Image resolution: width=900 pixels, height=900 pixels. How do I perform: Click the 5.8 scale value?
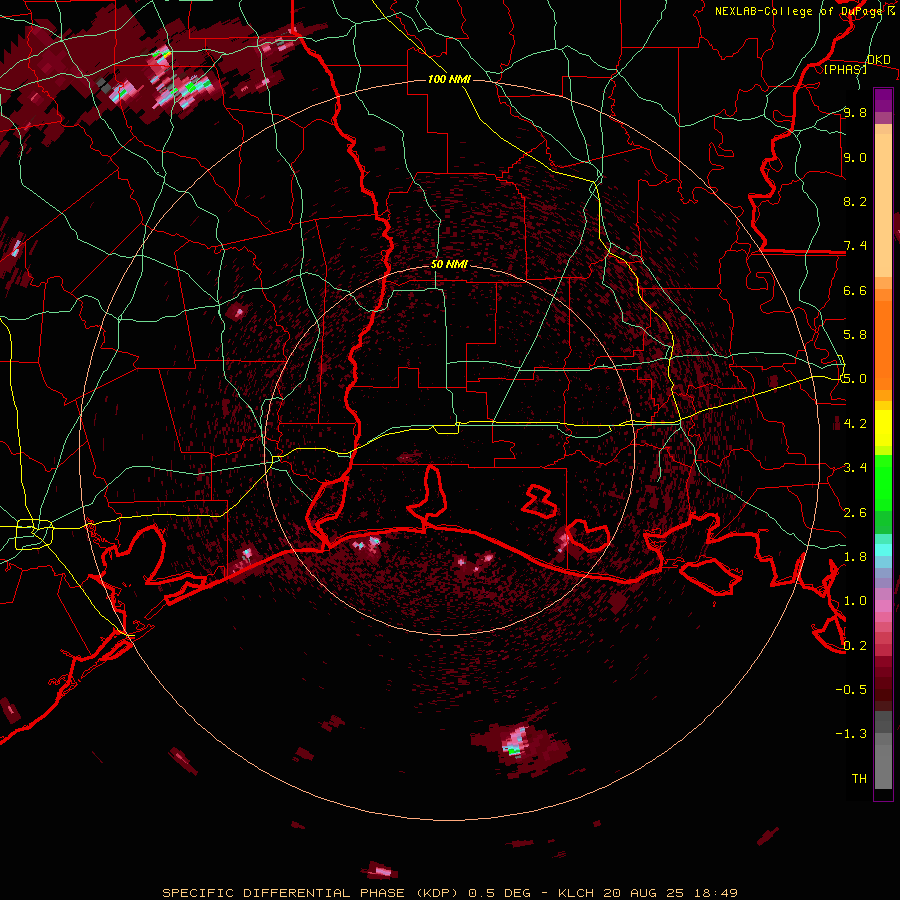point(855,335)
